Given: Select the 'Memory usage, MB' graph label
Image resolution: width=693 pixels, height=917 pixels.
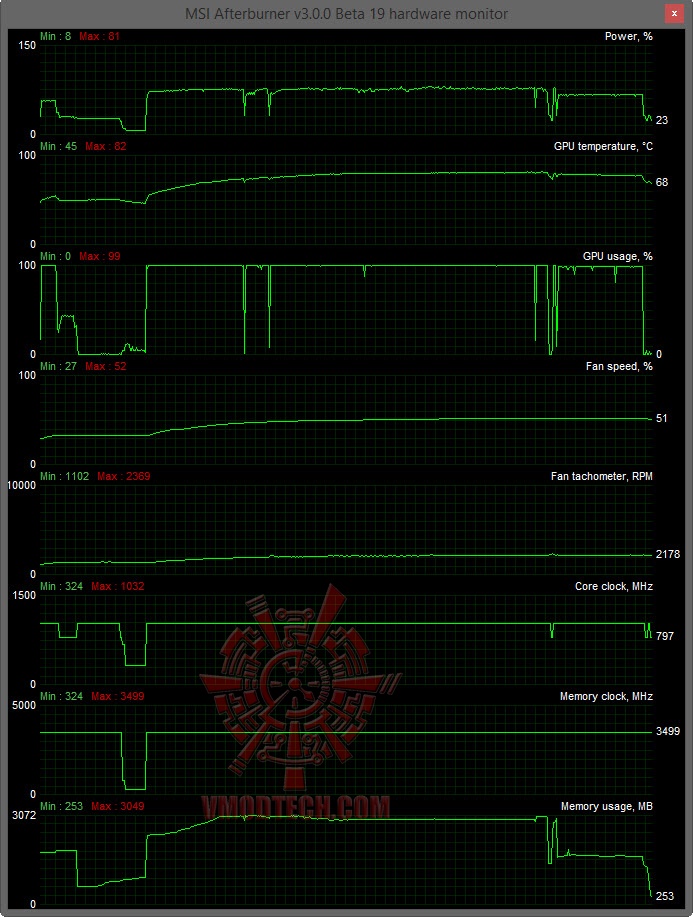Looking at the screenshot, I should [607, 806].
